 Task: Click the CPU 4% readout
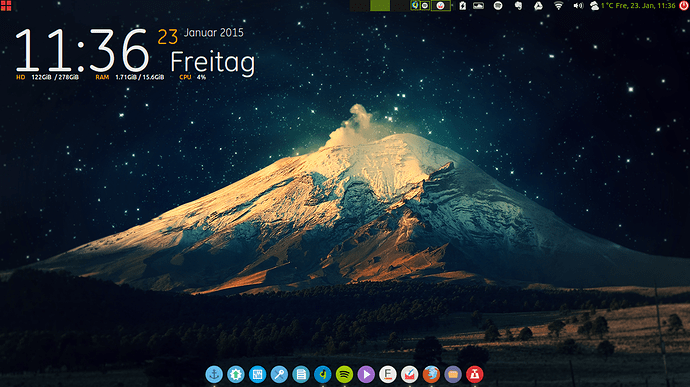[193, 77]
